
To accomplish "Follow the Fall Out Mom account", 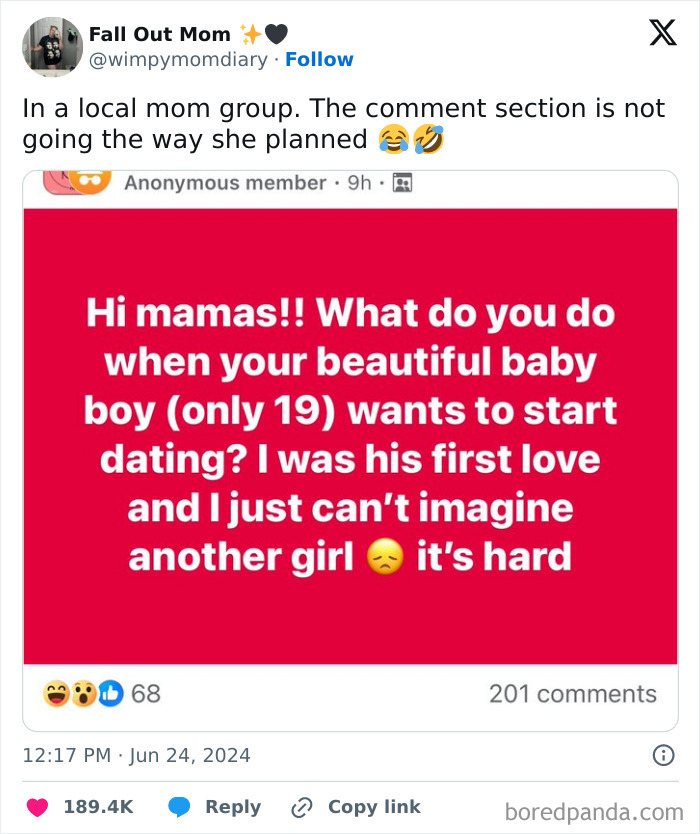I will click(x=320, y=59).
